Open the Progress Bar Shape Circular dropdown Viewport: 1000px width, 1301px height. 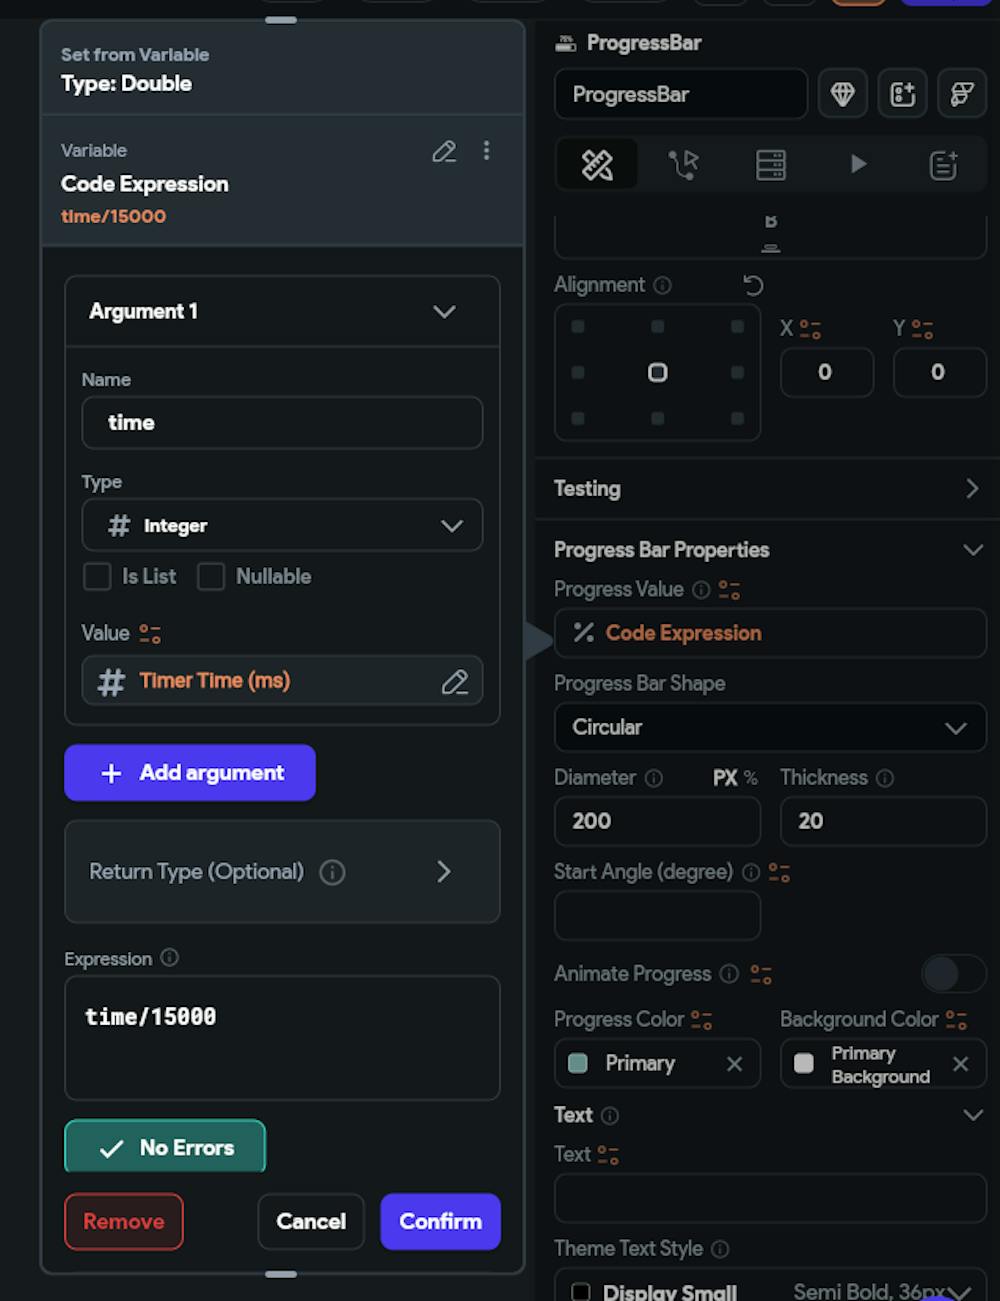[770, 727]
